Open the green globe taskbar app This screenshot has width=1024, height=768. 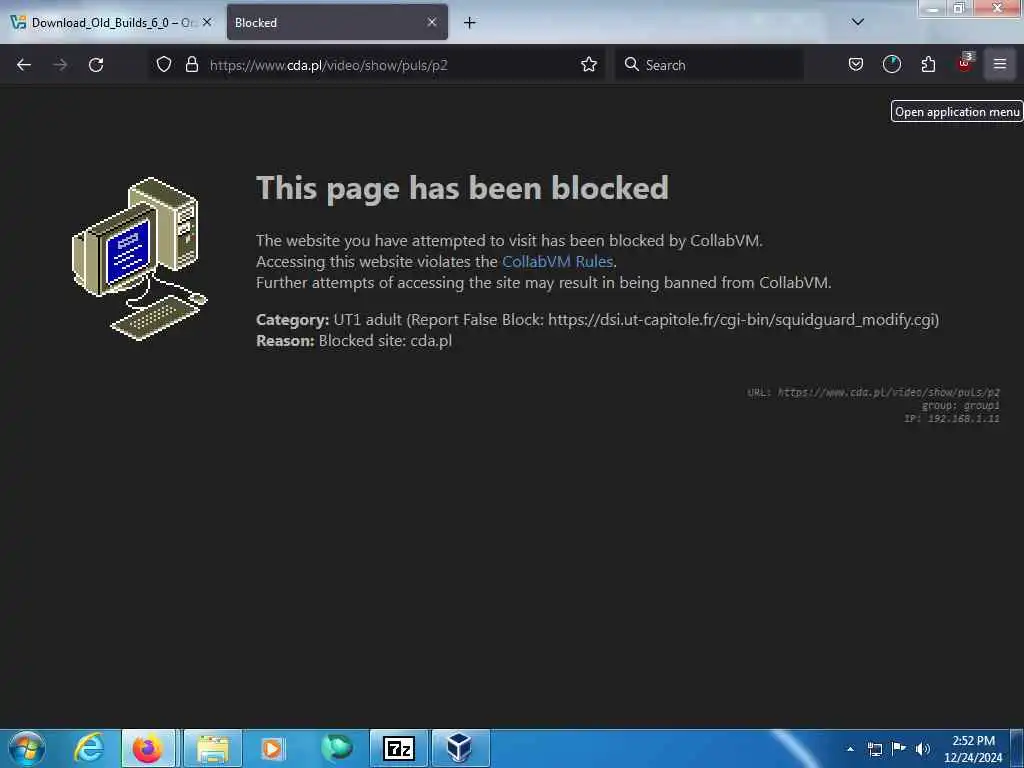337,748
